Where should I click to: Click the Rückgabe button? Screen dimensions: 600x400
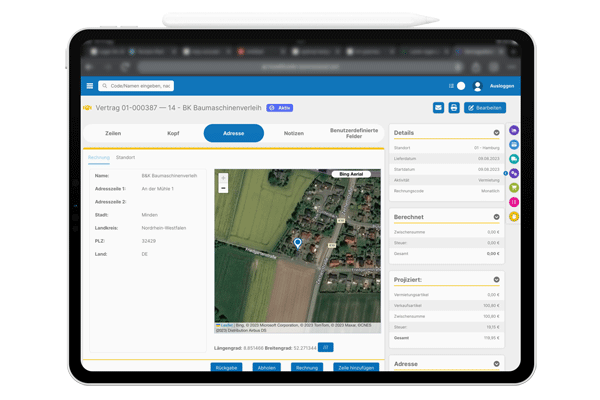(x=227, y=367)
